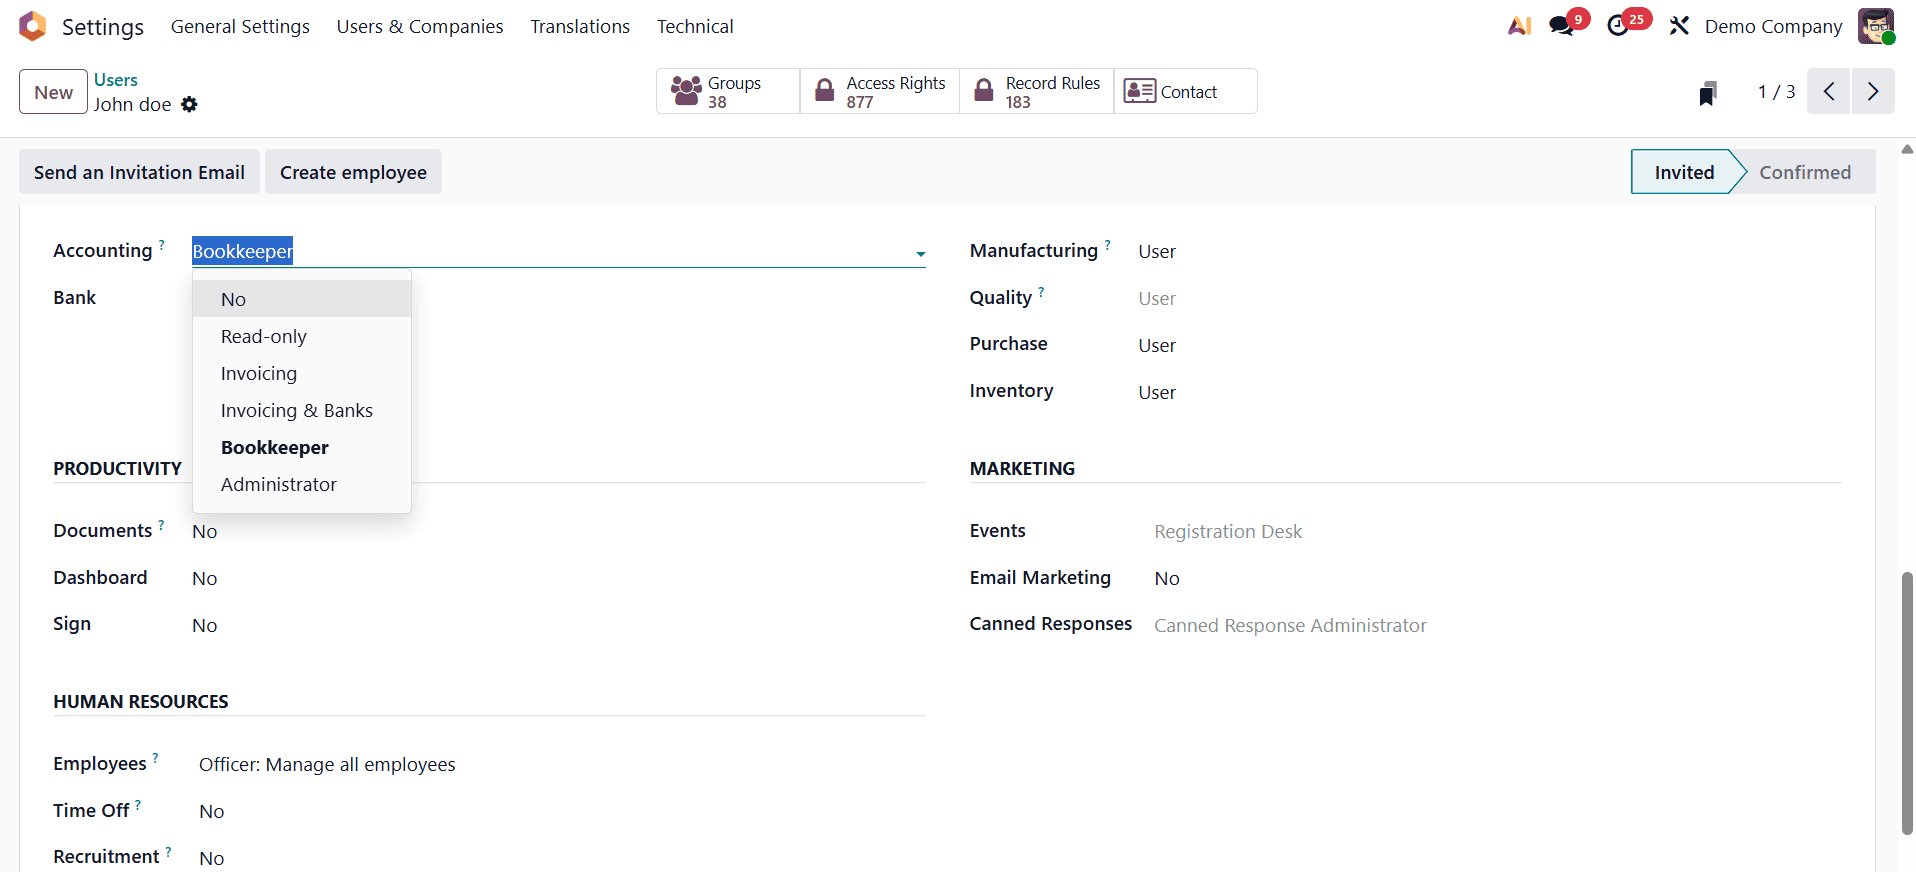Choose Administrator in the Accounting dropdown
This screenshot has height=872, width=1916.
(x=278, y=484)
